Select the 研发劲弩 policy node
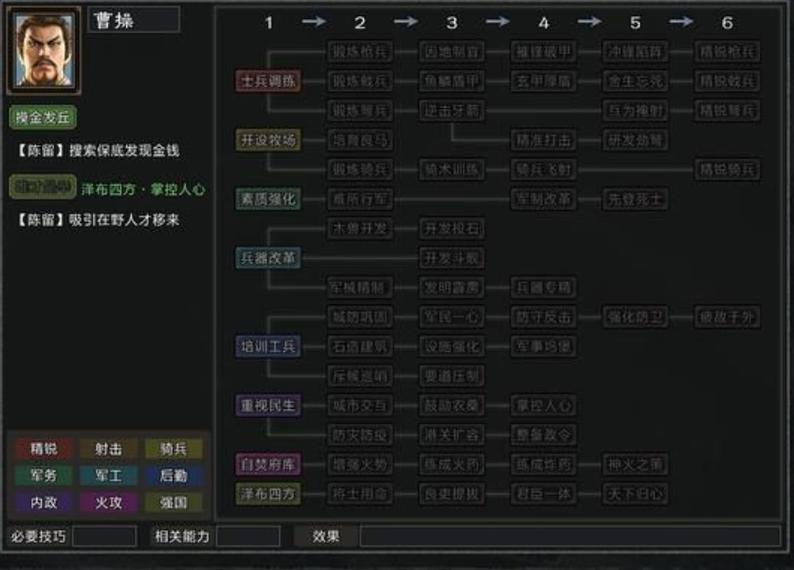This screenshot has width=794, height=570. click(x=635, y=140)
